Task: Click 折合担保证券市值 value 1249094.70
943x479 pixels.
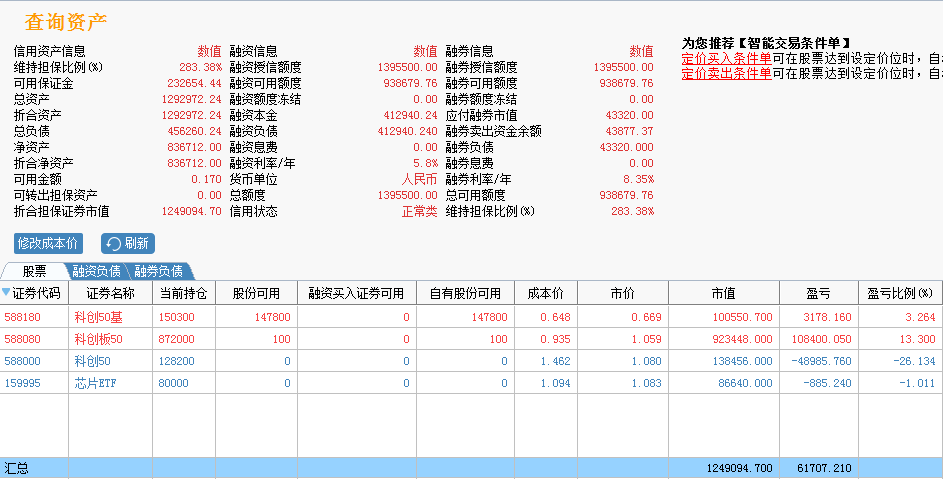Action: [191, 211]
